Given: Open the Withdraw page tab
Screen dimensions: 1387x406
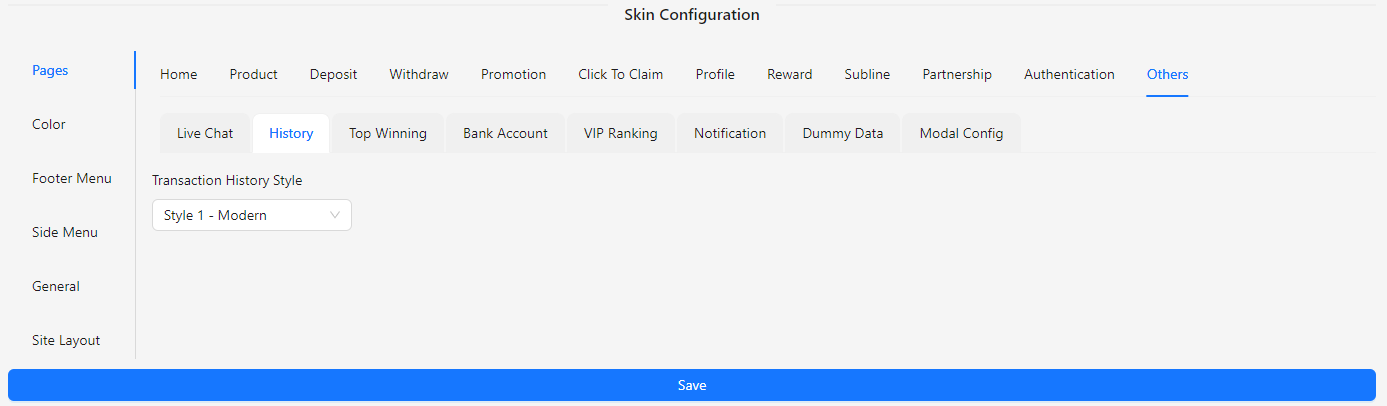Looking at the screenshot, I should click(x=419, y=74).
